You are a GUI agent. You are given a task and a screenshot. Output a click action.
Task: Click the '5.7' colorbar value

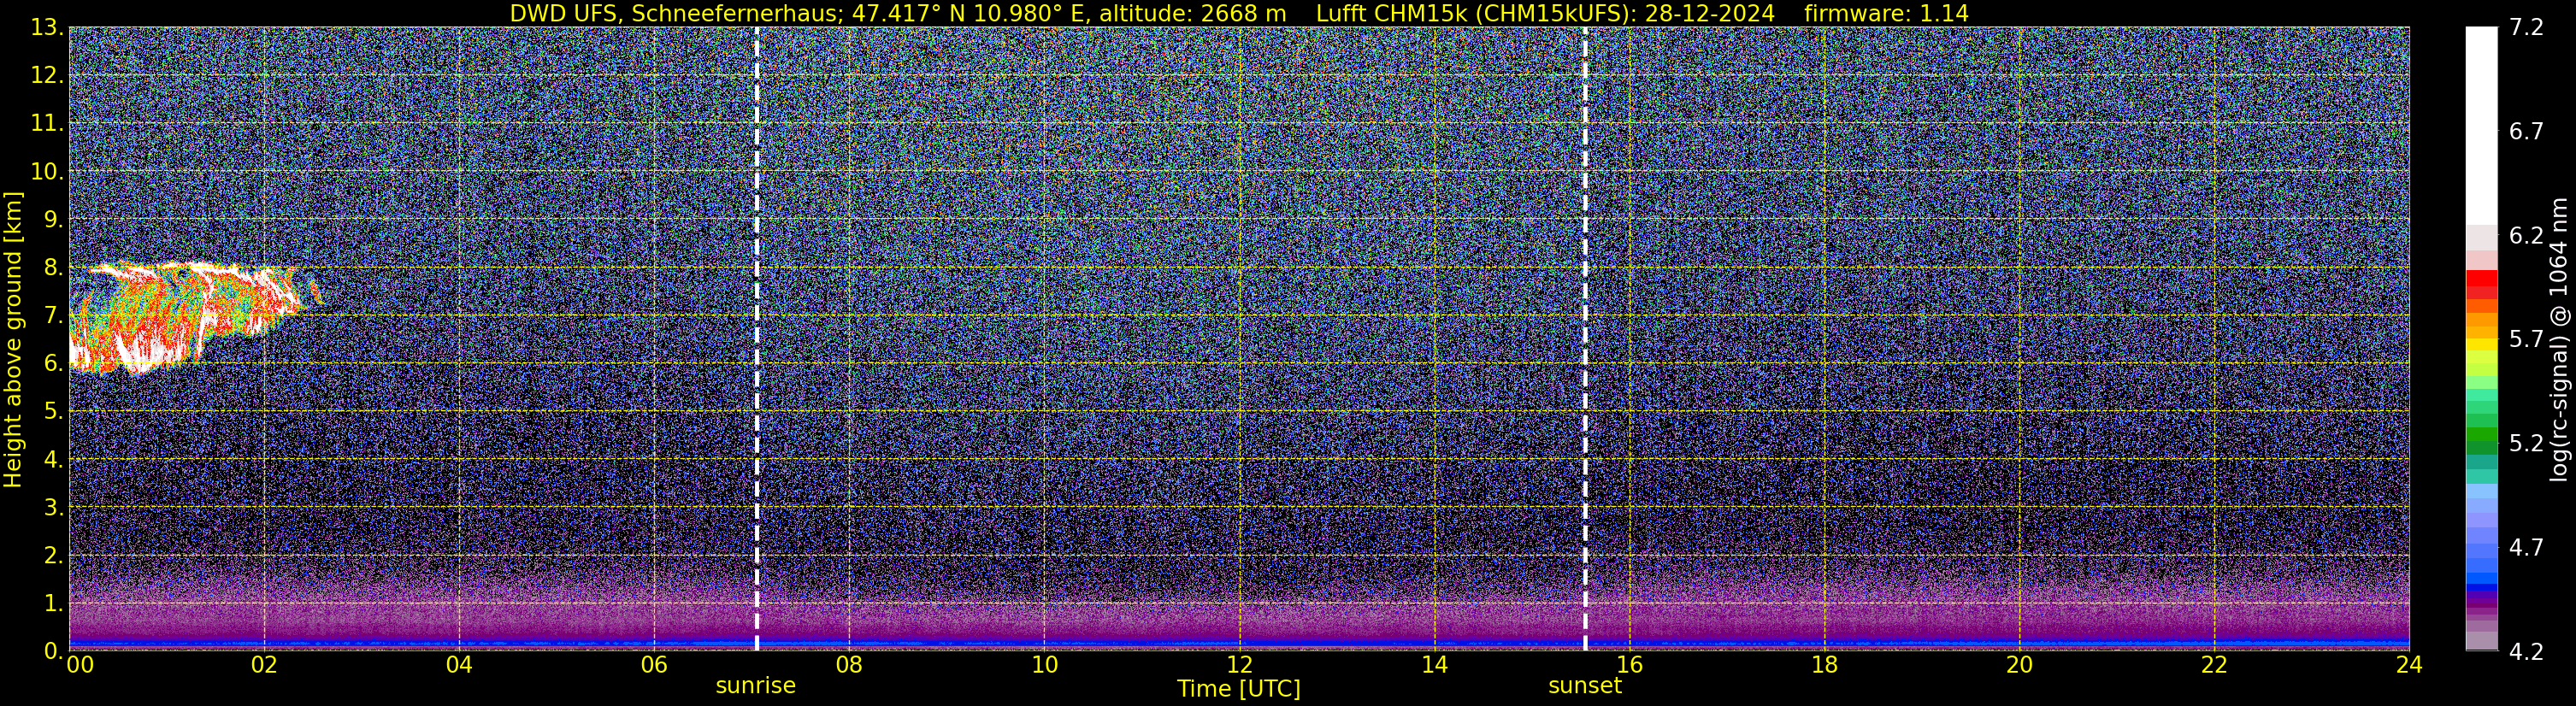pos(2526,339)
